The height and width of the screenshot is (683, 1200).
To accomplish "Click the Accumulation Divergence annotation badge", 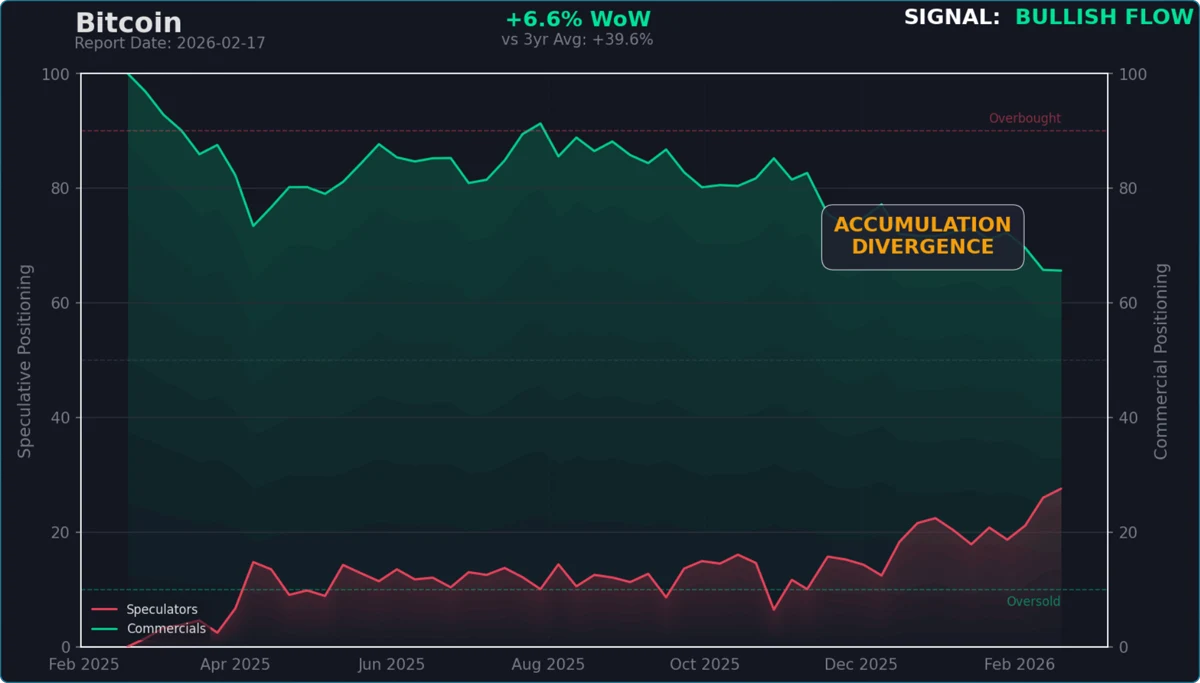I will (x=922, y=237).
